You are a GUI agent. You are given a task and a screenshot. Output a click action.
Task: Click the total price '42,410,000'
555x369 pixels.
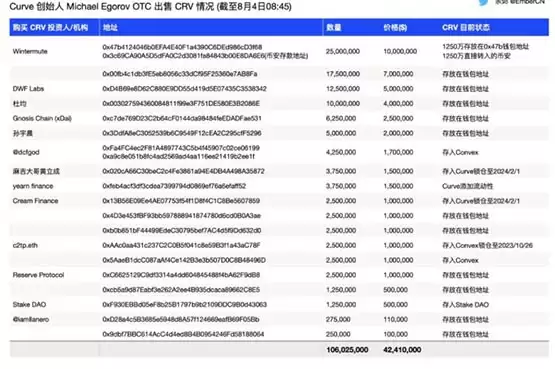click(x=402, y=350)
